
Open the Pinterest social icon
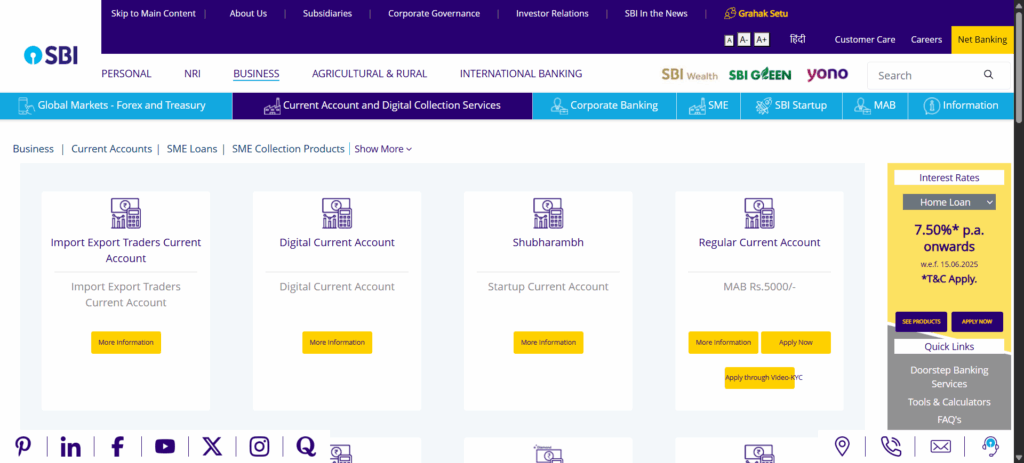(x=24, y=447)
